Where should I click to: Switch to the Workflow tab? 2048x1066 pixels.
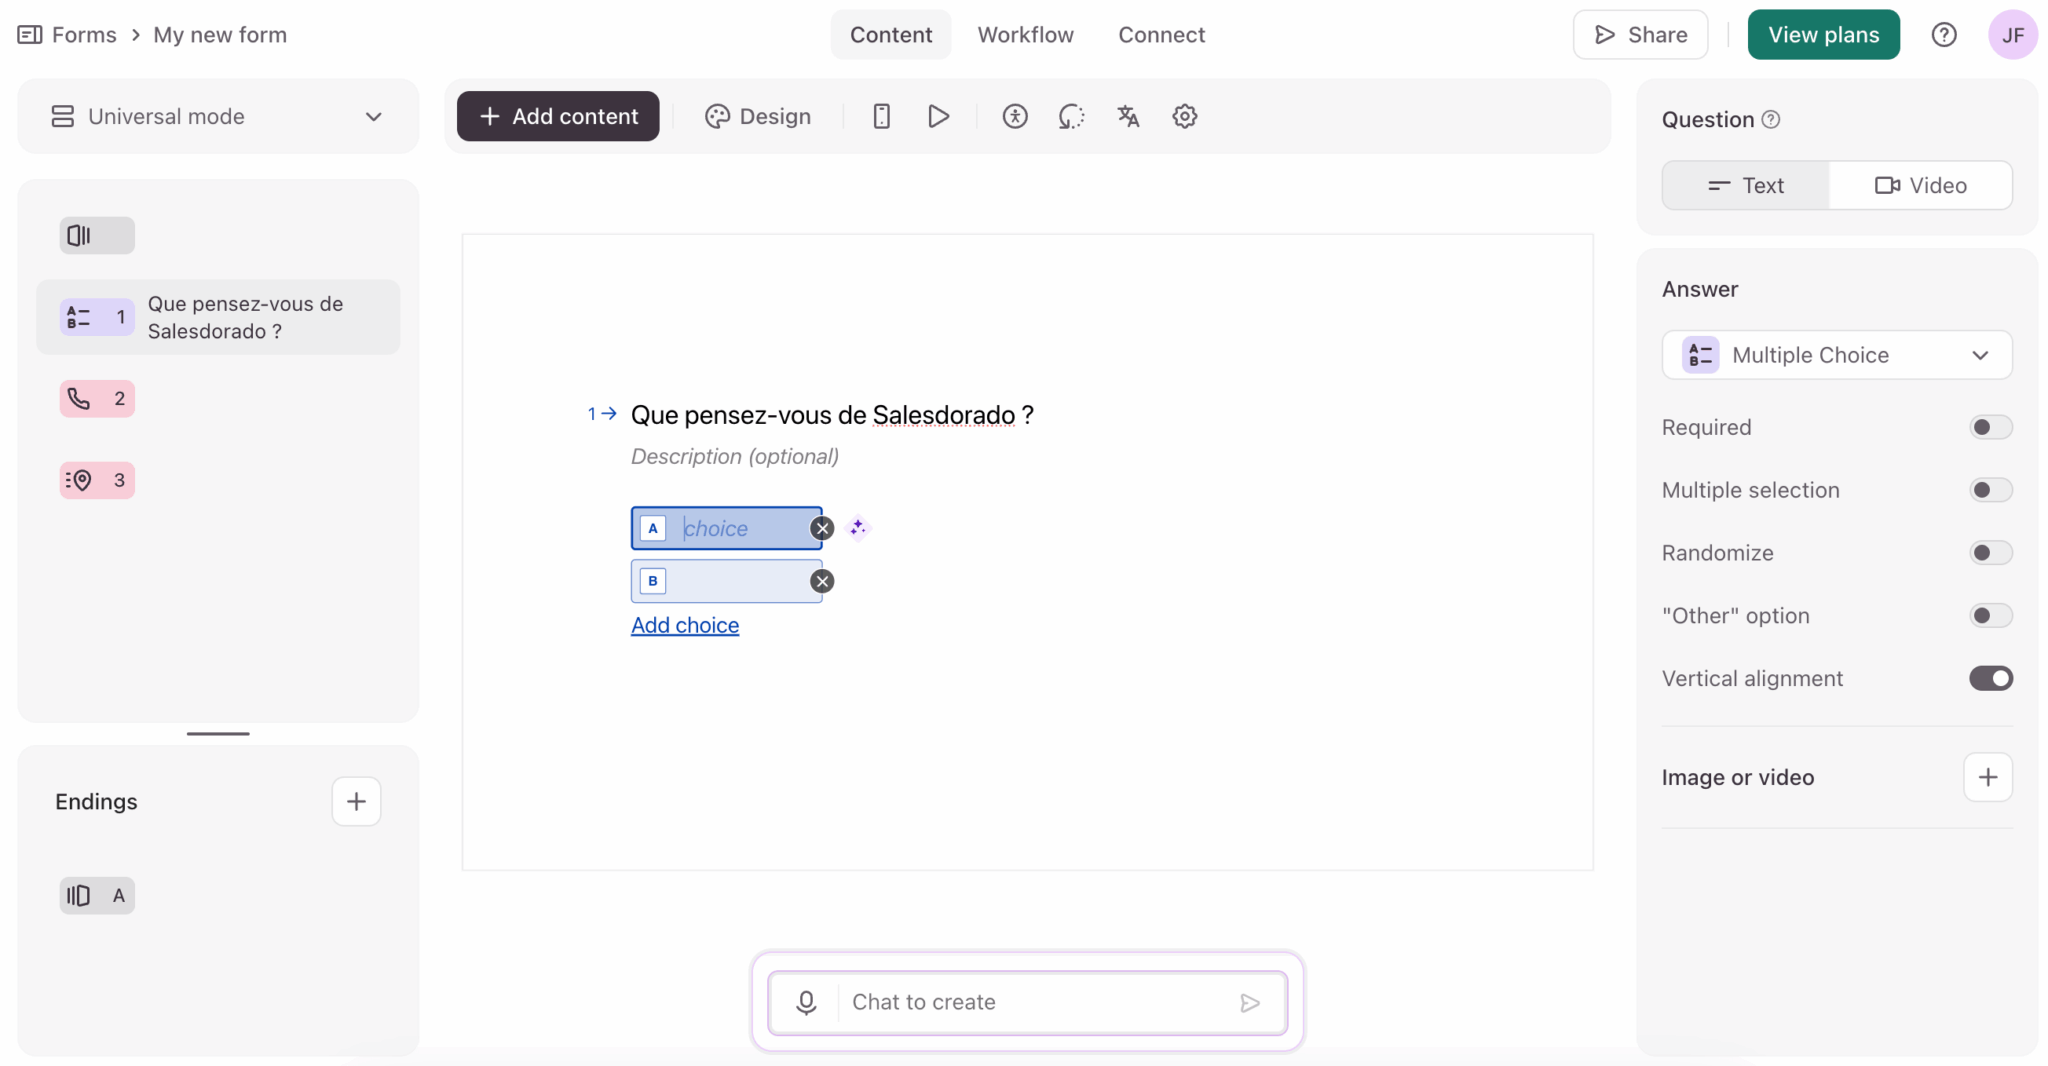[1025, 35]
